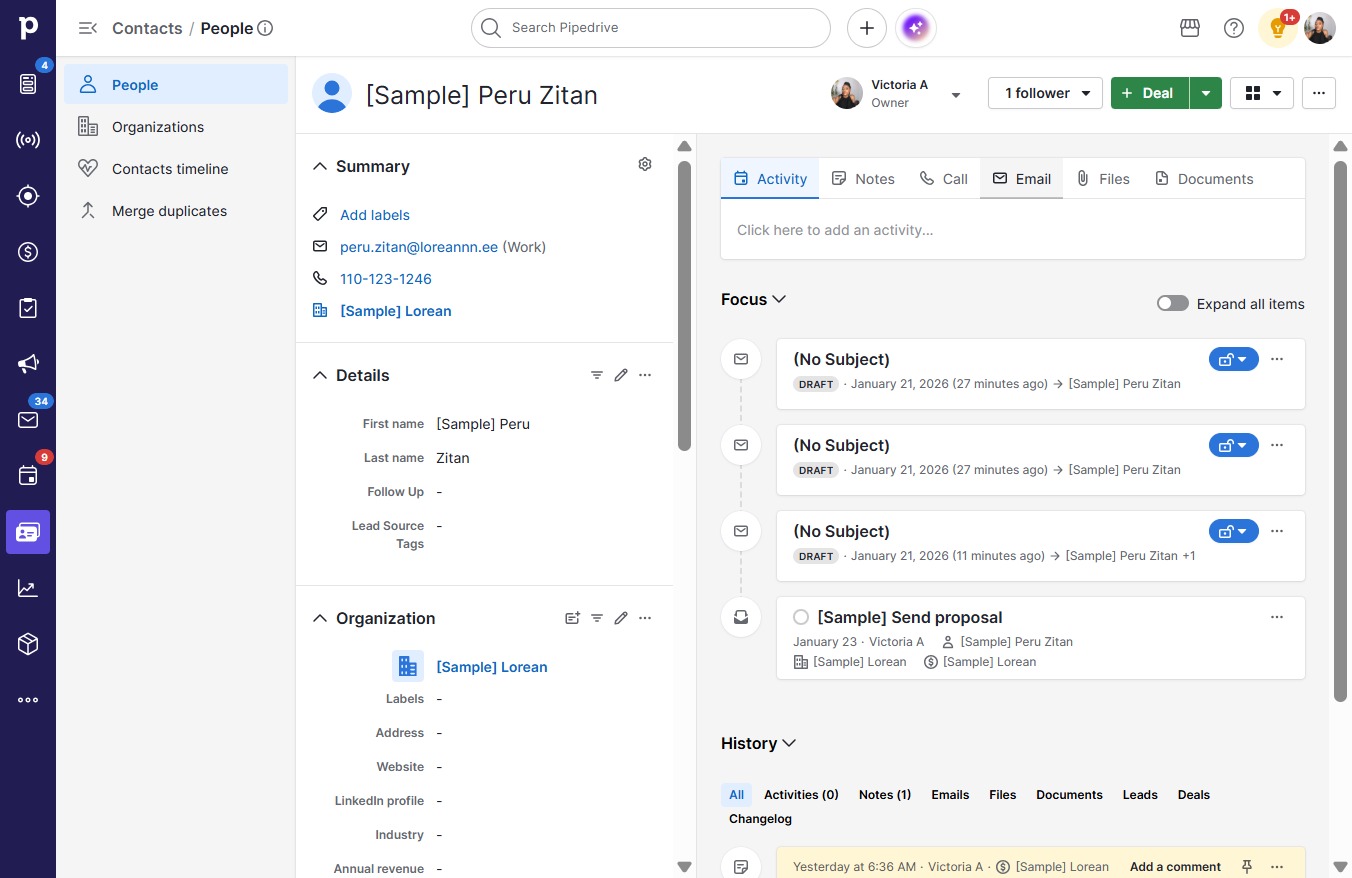The image size is (1352, 878).
Task: Open [Sample] Lorean link in Summary
Action: tap(396, 311)
